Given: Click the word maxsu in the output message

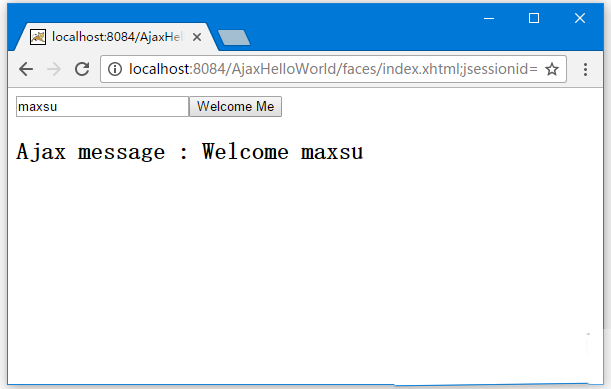Looking at the screenshot, I should (332, 152).
